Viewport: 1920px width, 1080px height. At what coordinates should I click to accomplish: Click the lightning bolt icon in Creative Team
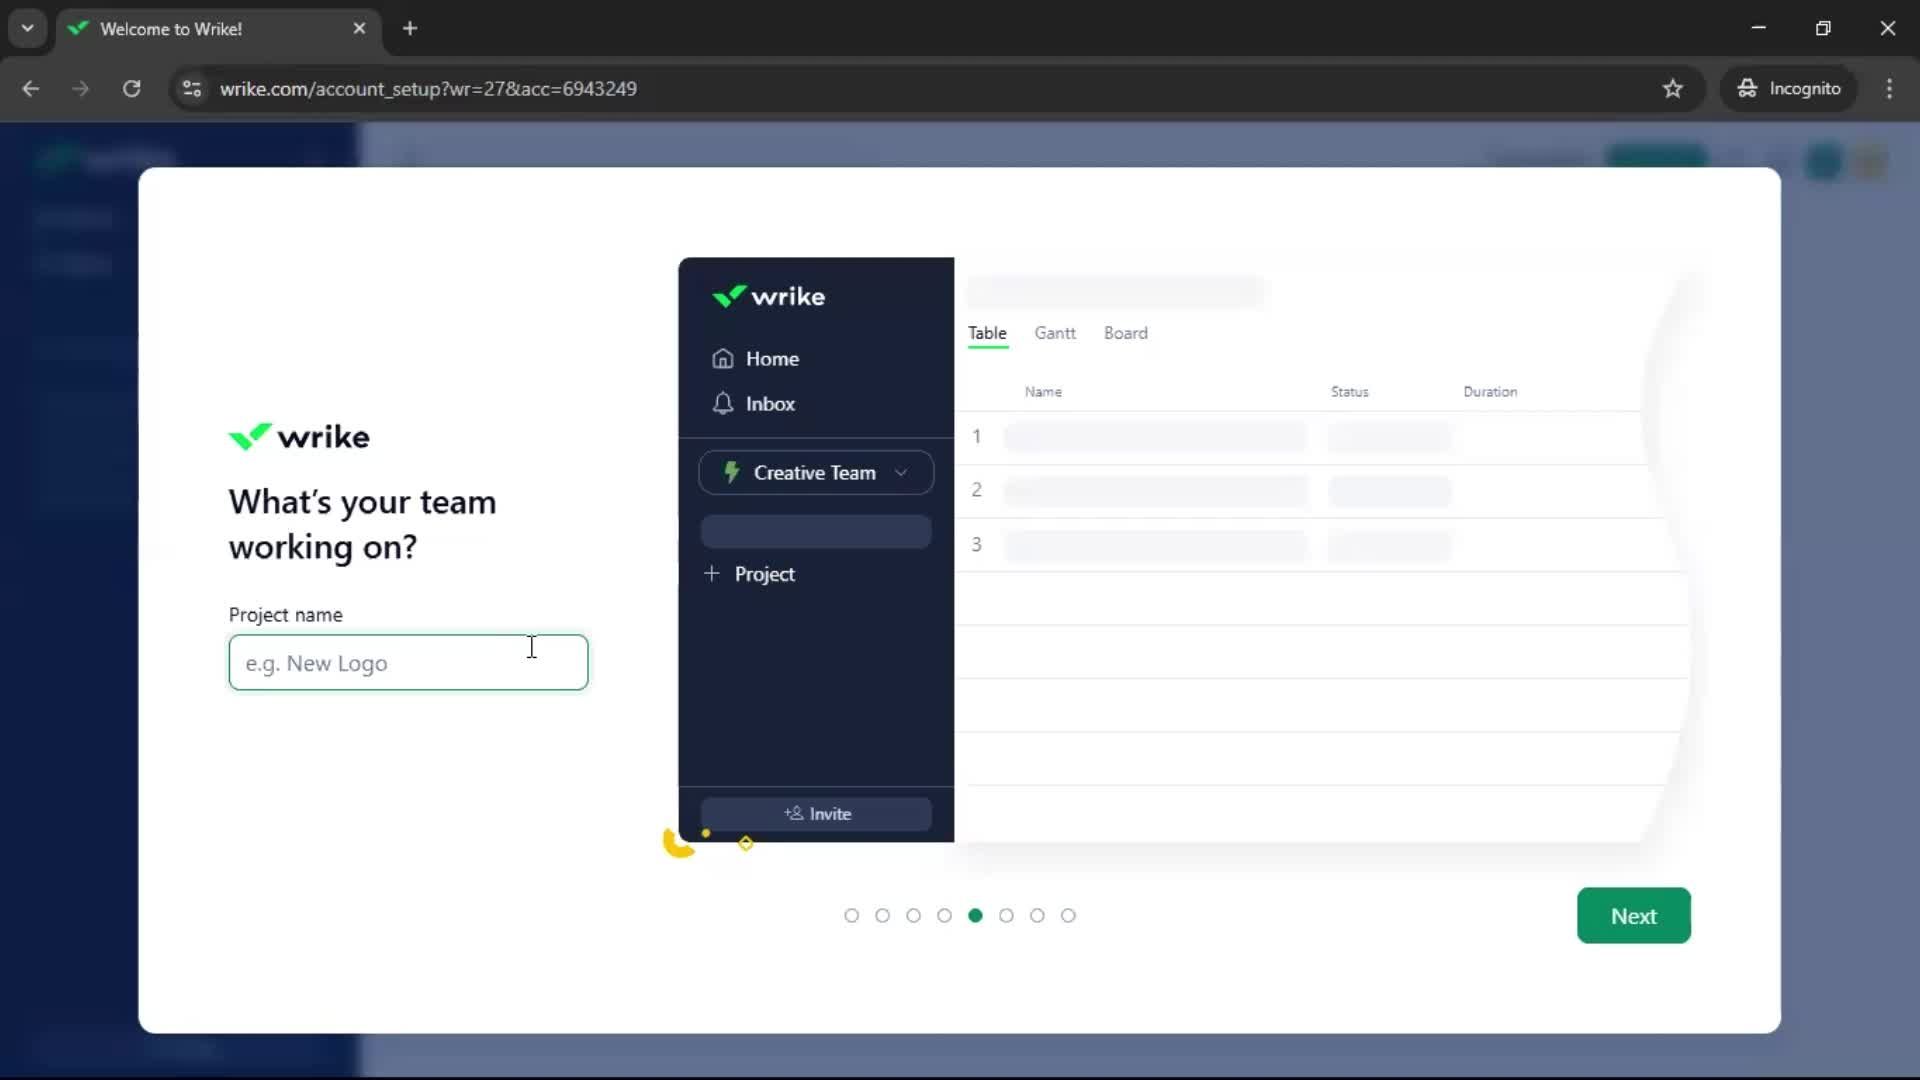coord(731,472)
